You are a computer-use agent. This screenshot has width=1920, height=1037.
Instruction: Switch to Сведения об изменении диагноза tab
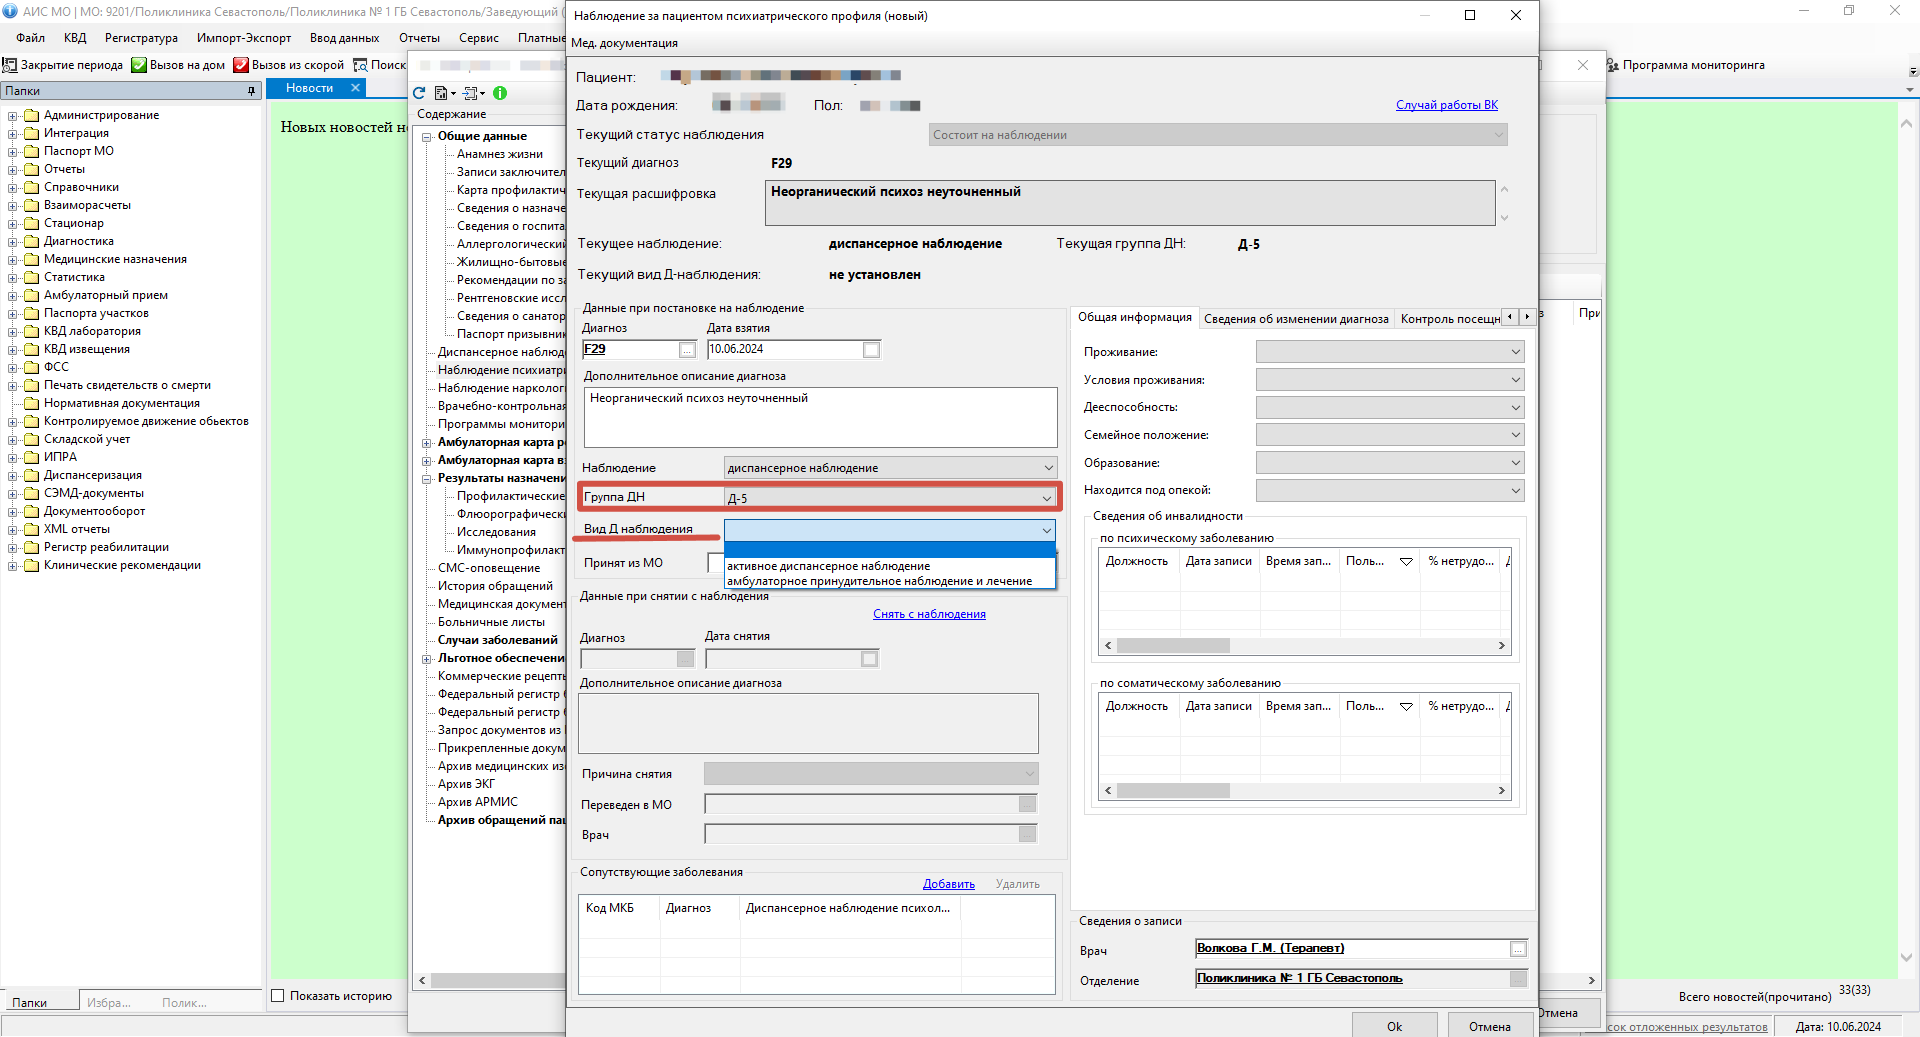pos(1296,319)
